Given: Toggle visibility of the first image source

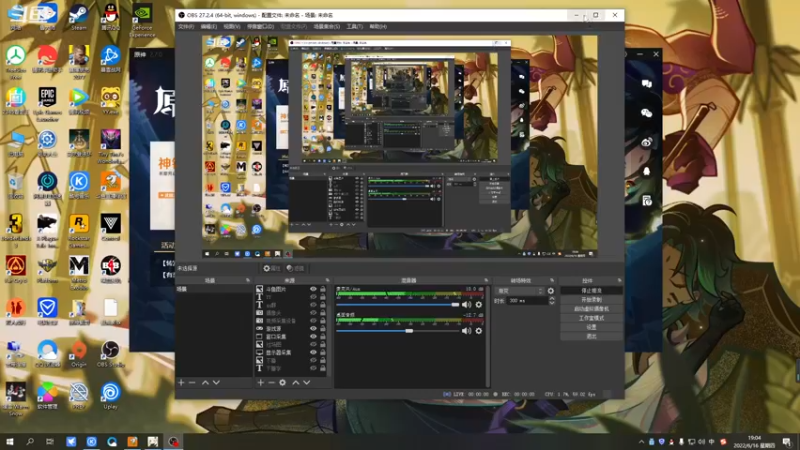Looking at the screenshot, I should coord(313,289).
